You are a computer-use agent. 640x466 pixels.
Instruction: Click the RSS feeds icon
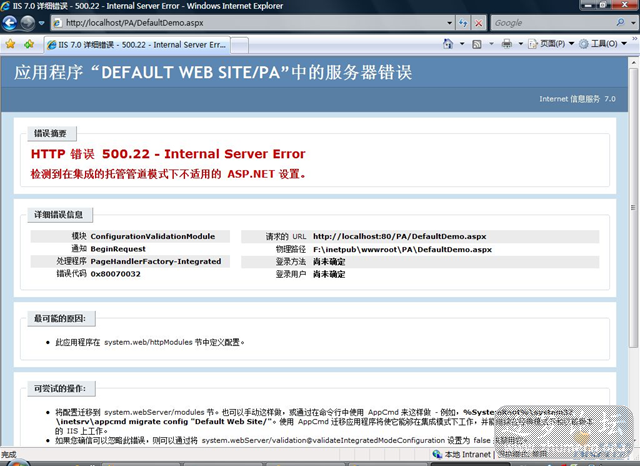point(477,44)
